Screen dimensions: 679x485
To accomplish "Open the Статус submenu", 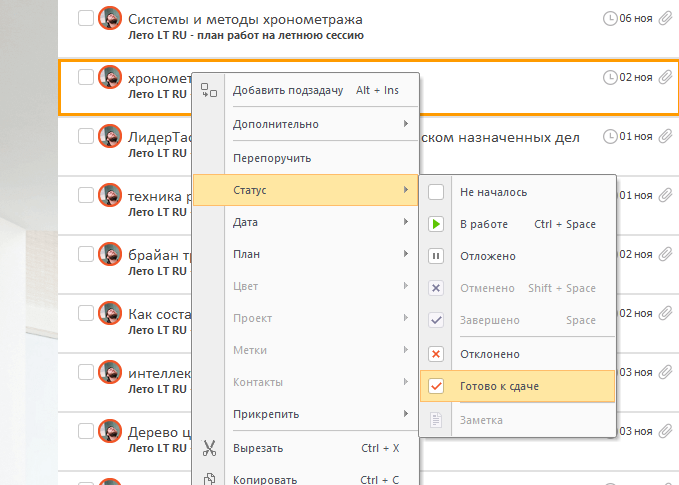I will pyautogui.click(x=306, y=190).
